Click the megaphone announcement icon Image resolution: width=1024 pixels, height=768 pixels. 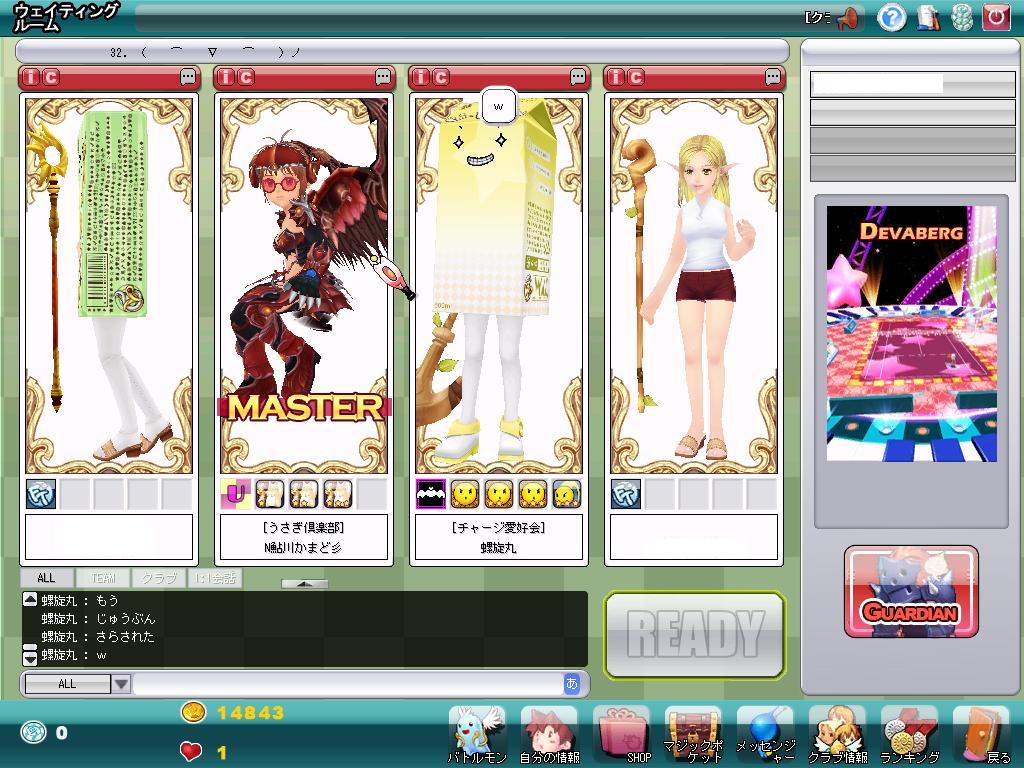pos(848,17)
